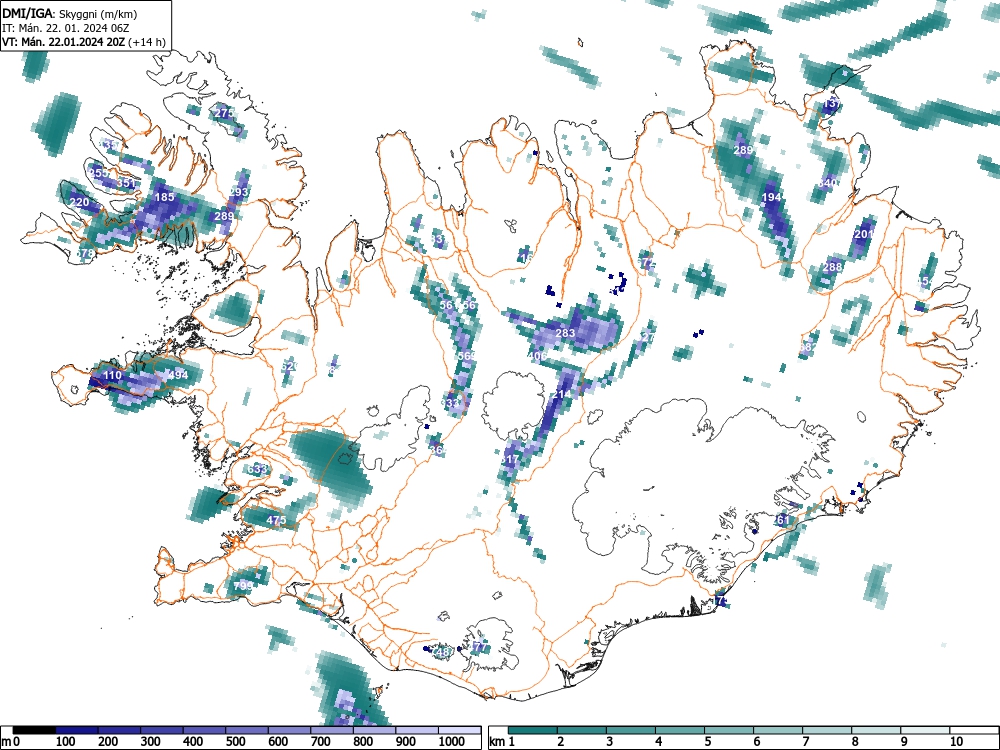The width and height of the screenshot is (1000, 750).
Task: Click the '5' label on the km legend
Action: (707, 742)
